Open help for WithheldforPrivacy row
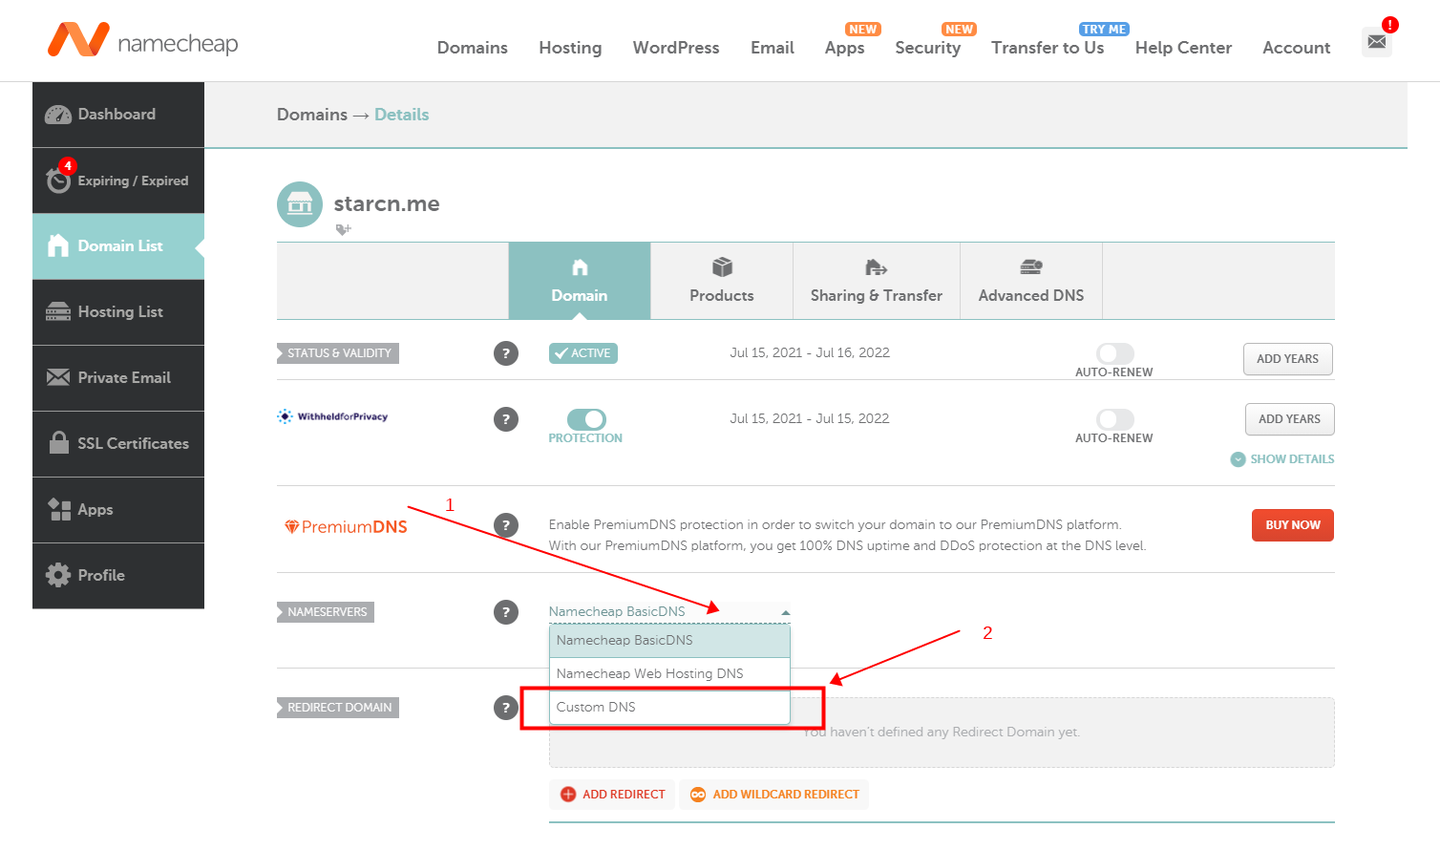Image resolution: width=1440 pixels, height=850 pixels. [506, 419]
